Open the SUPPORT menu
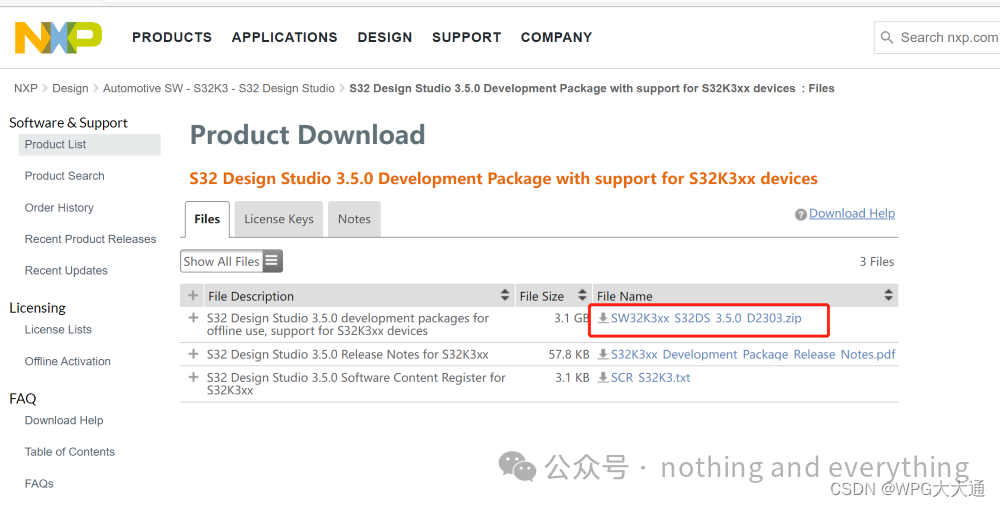Screen dimensions: 1000x507 [x=466, y=38]
